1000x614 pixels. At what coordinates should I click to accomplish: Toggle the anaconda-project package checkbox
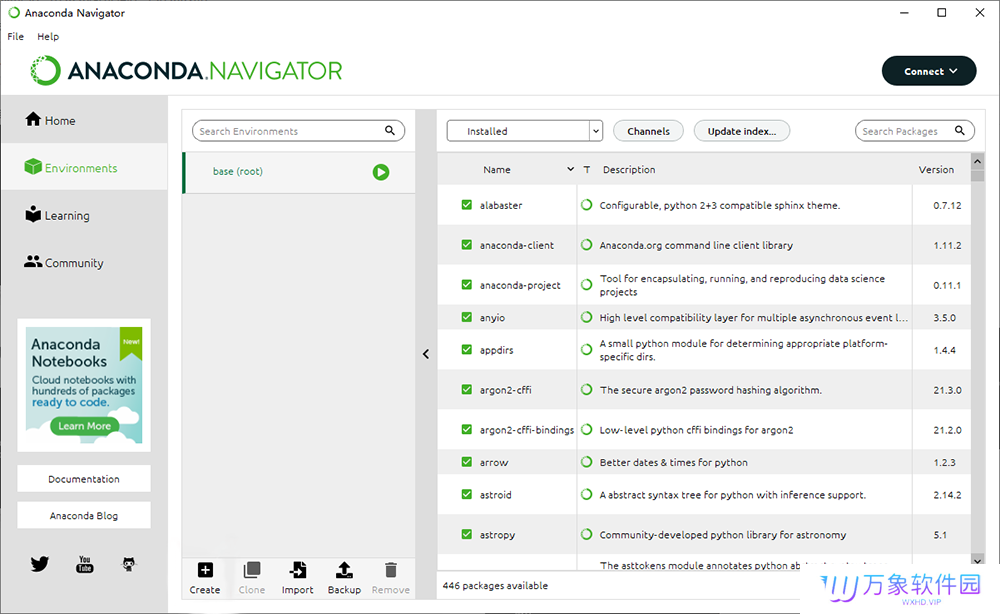[x=467, y=285]
